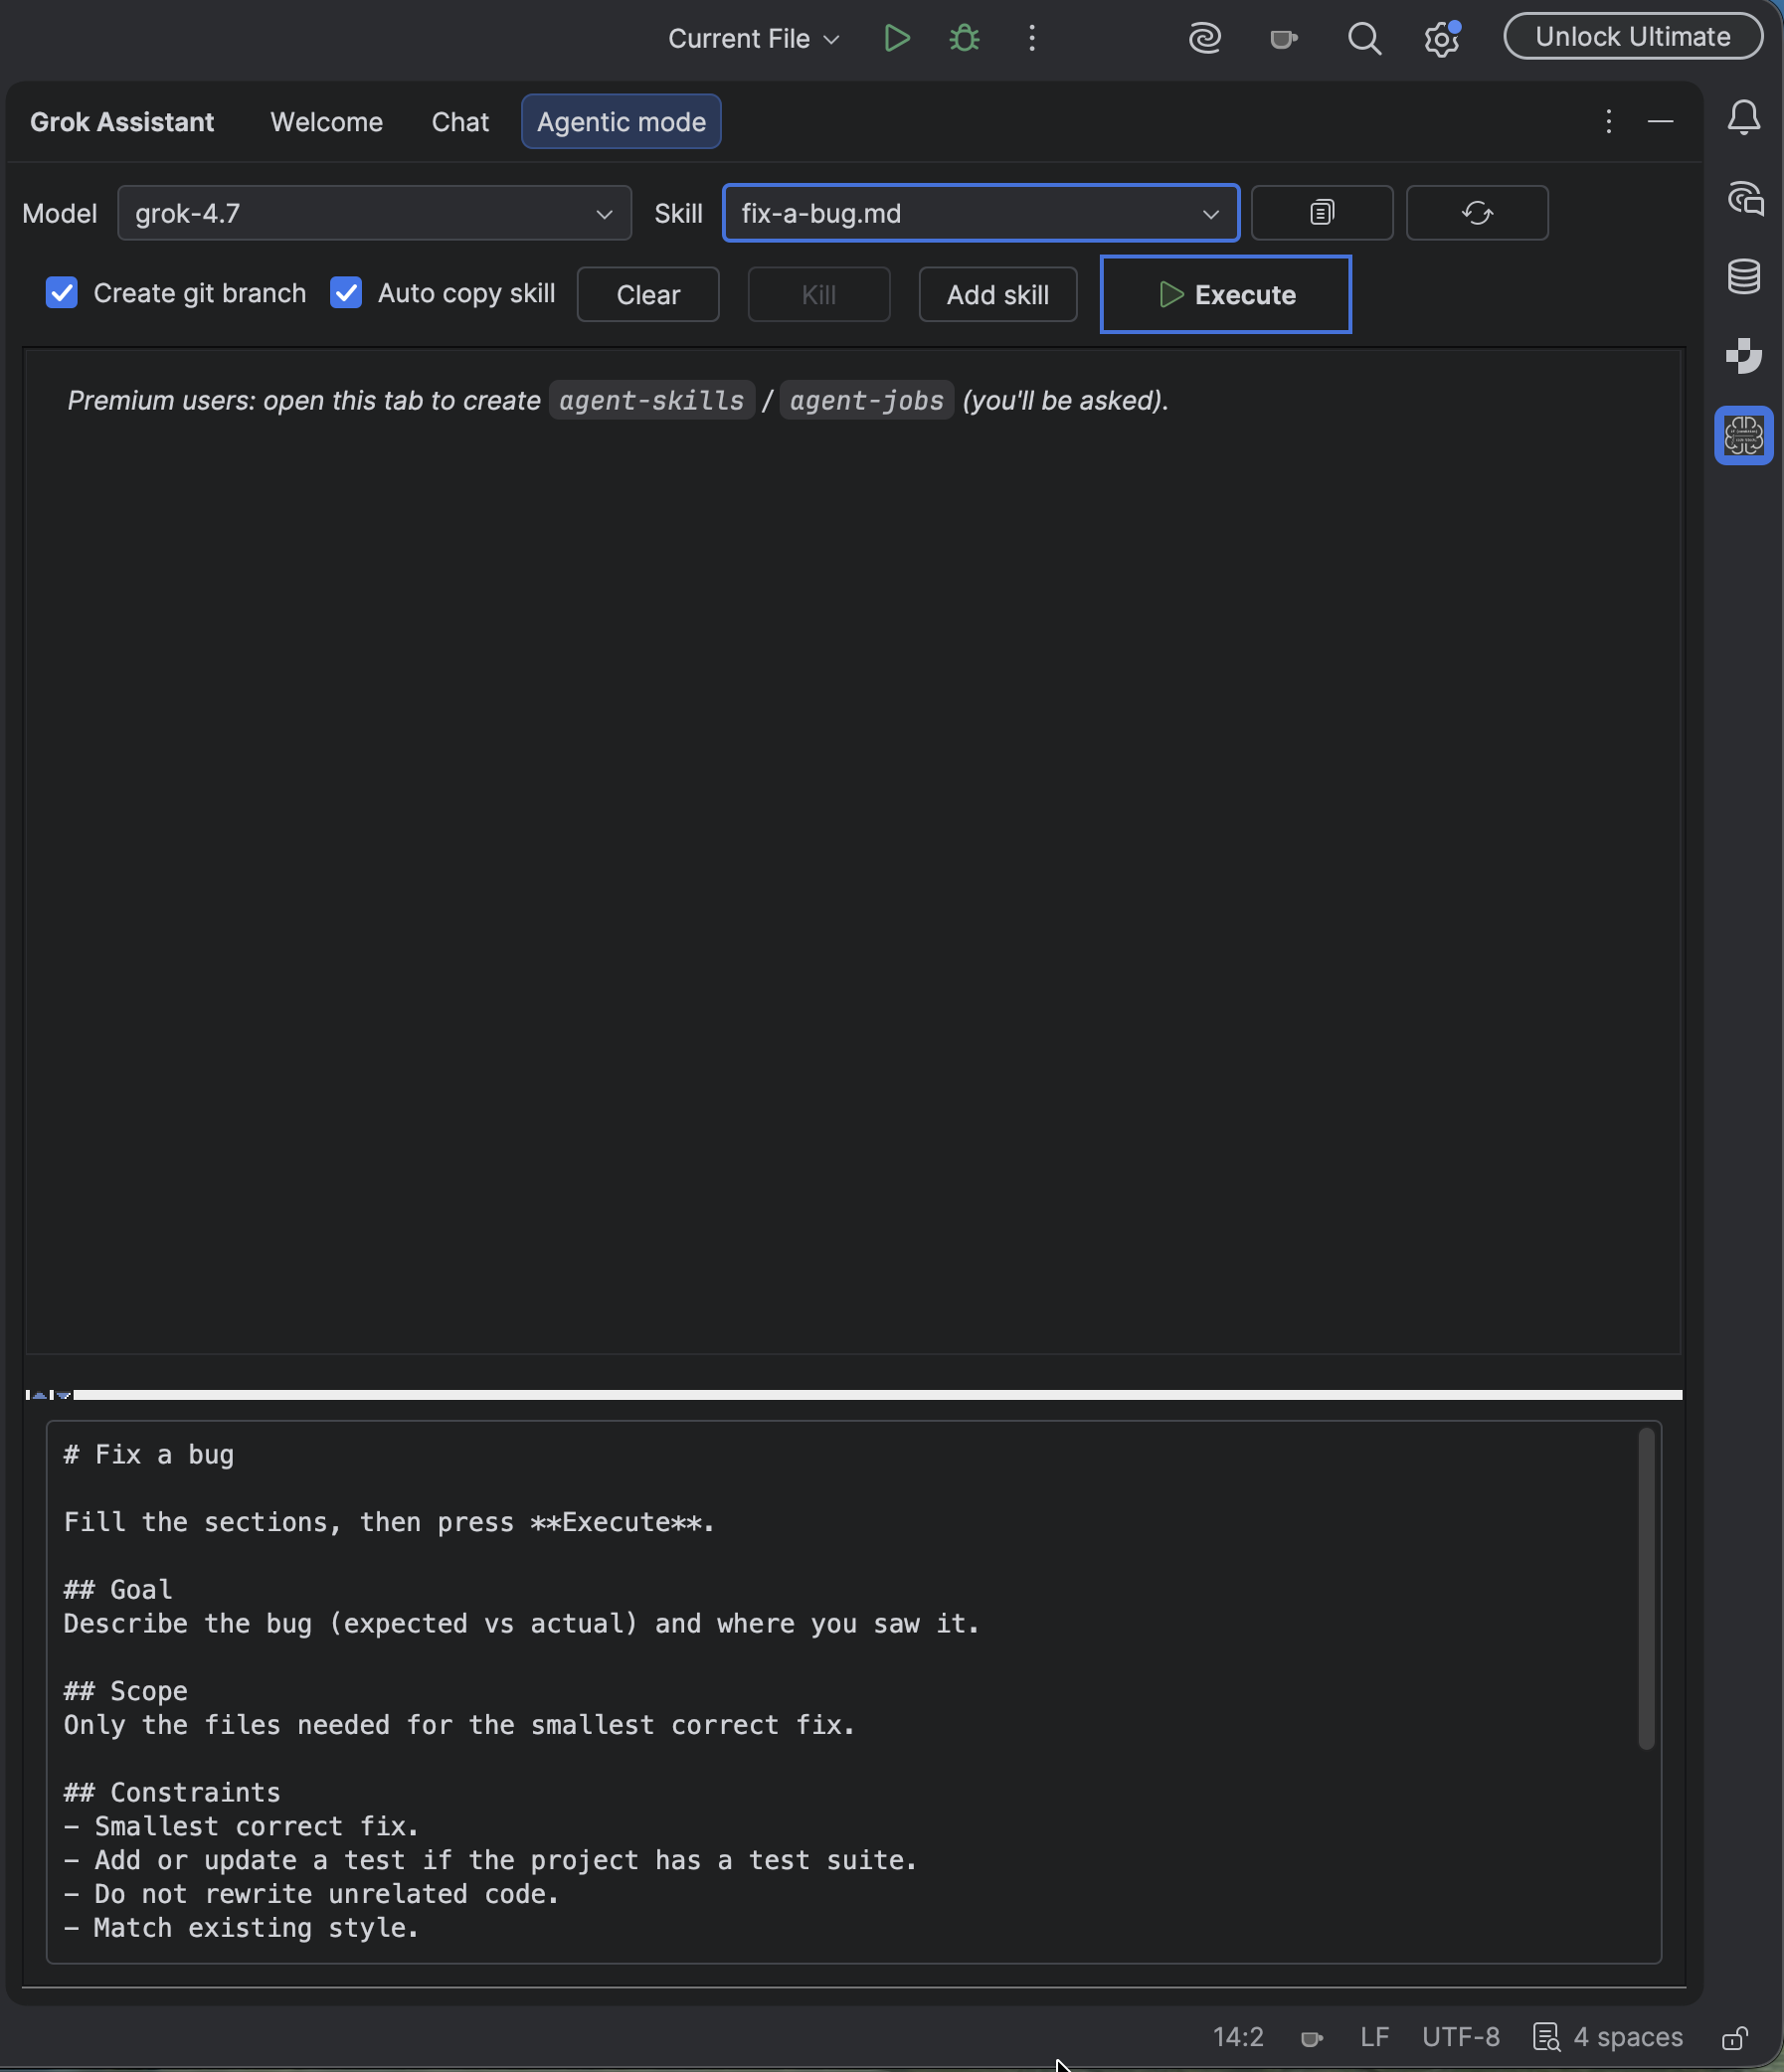Image resolution: width=1784 pixels, height=2072 pixels.
Task: Open the AI swirl assistant icon in toolbar
Action: [1205, 38]
